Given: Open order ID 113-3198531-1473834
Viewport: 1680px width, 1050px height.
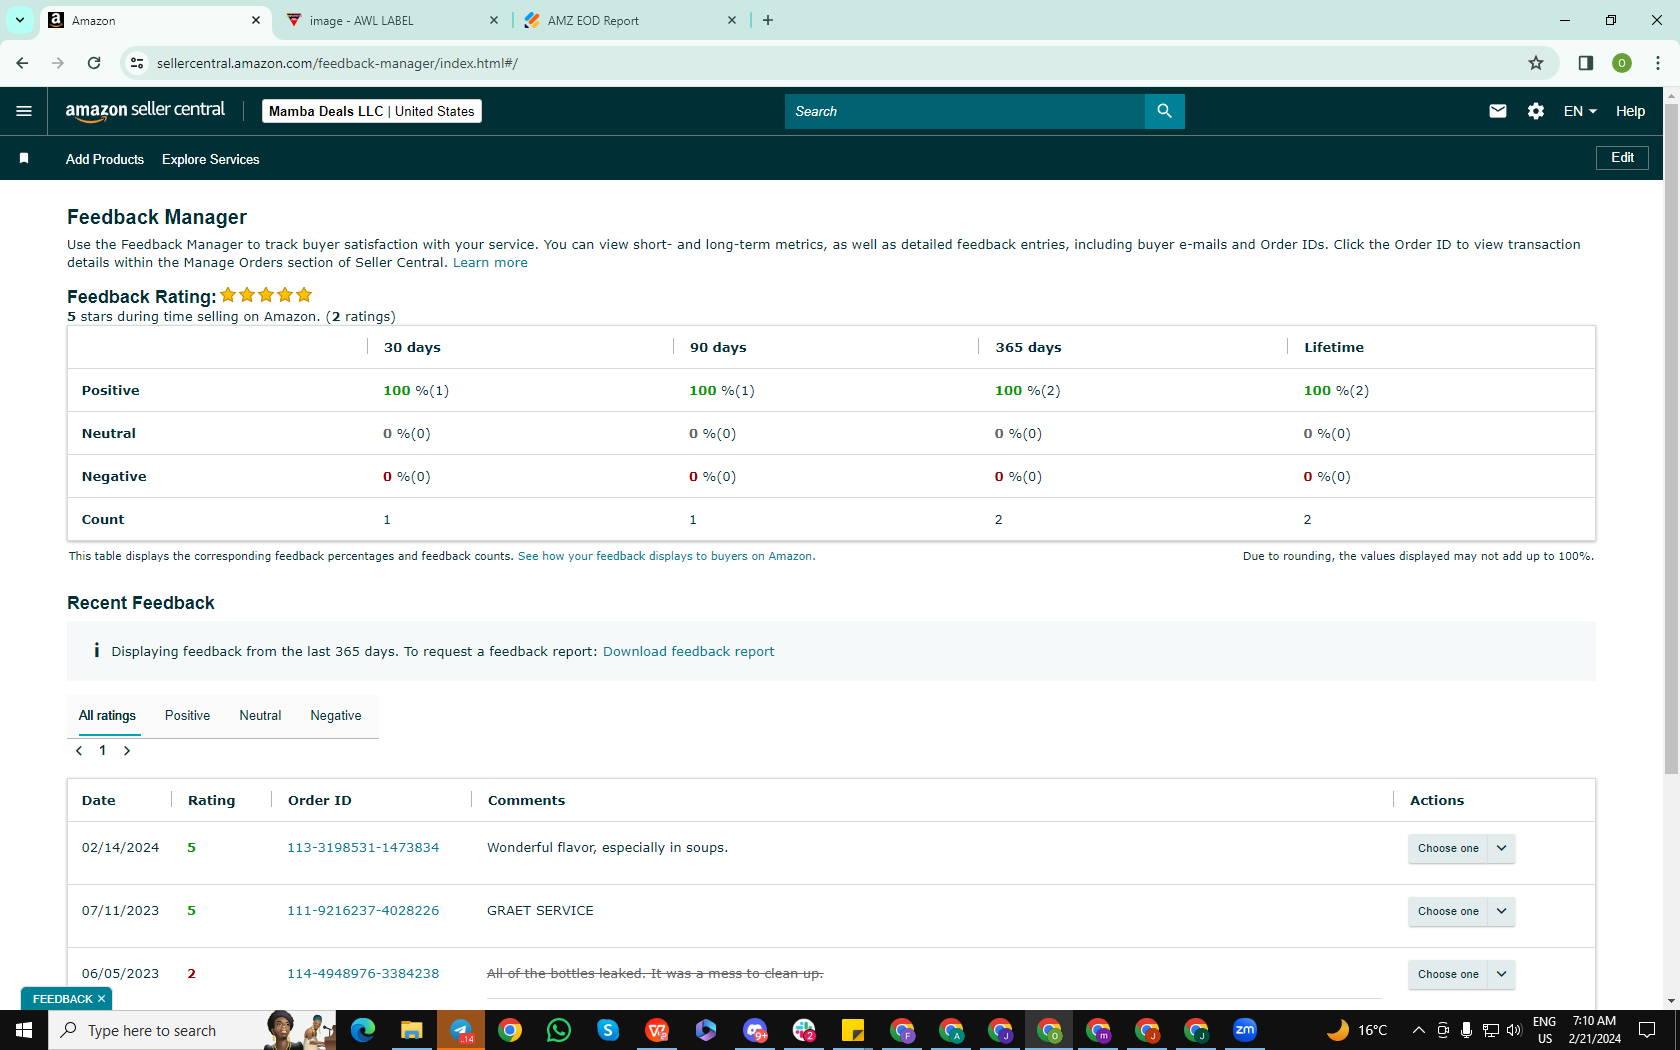Looking at the screenshot, I should (363, 847).
